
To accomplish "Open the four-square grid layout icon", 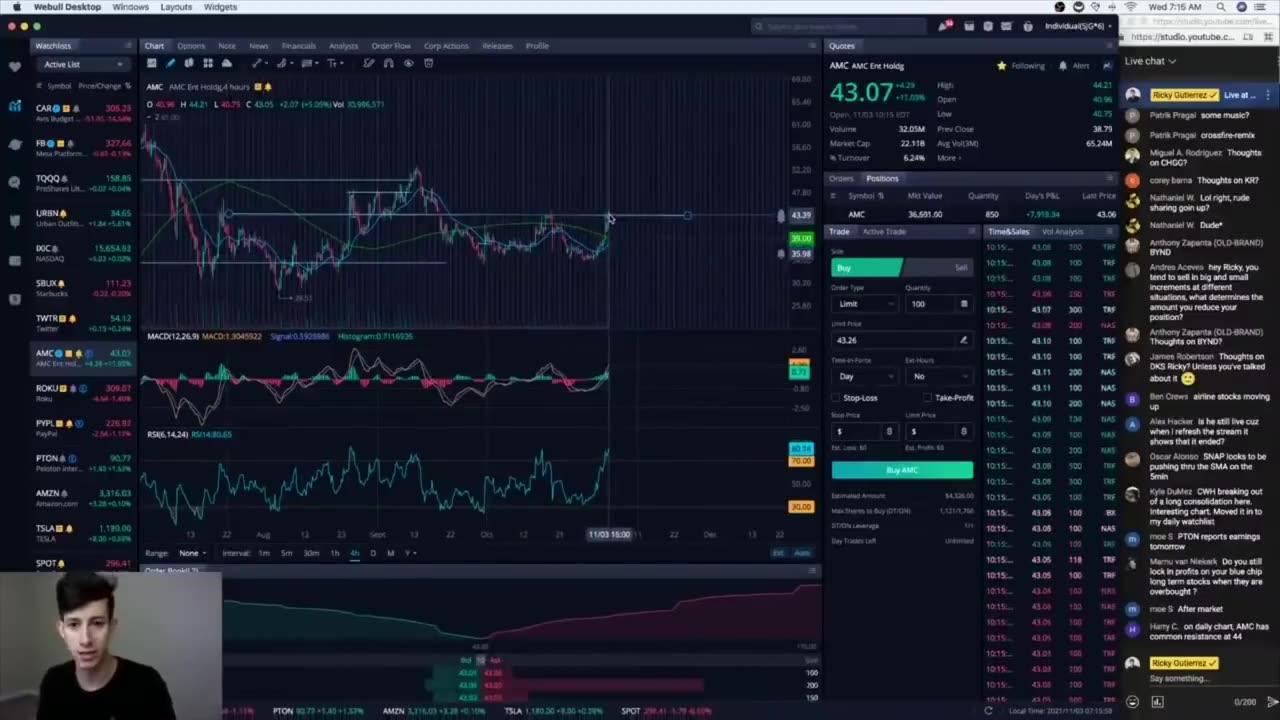I will 207,63.
